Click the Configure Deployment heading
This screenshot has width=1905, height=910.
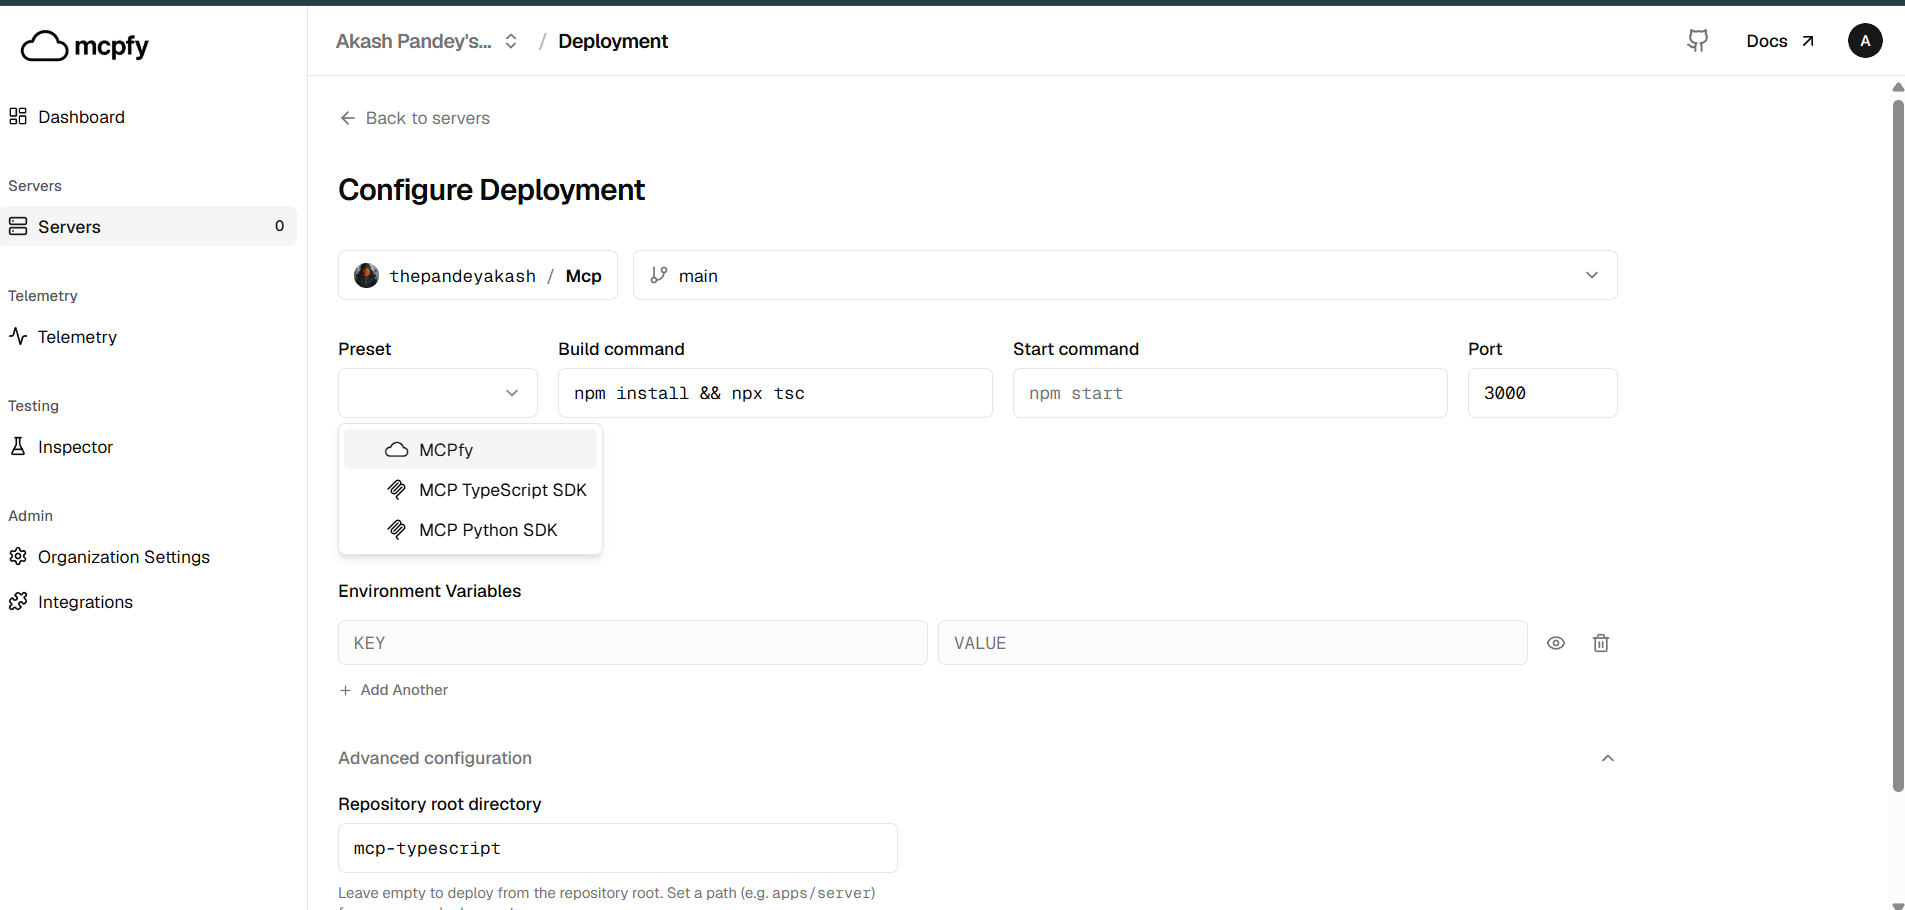(x=491, y=189)
